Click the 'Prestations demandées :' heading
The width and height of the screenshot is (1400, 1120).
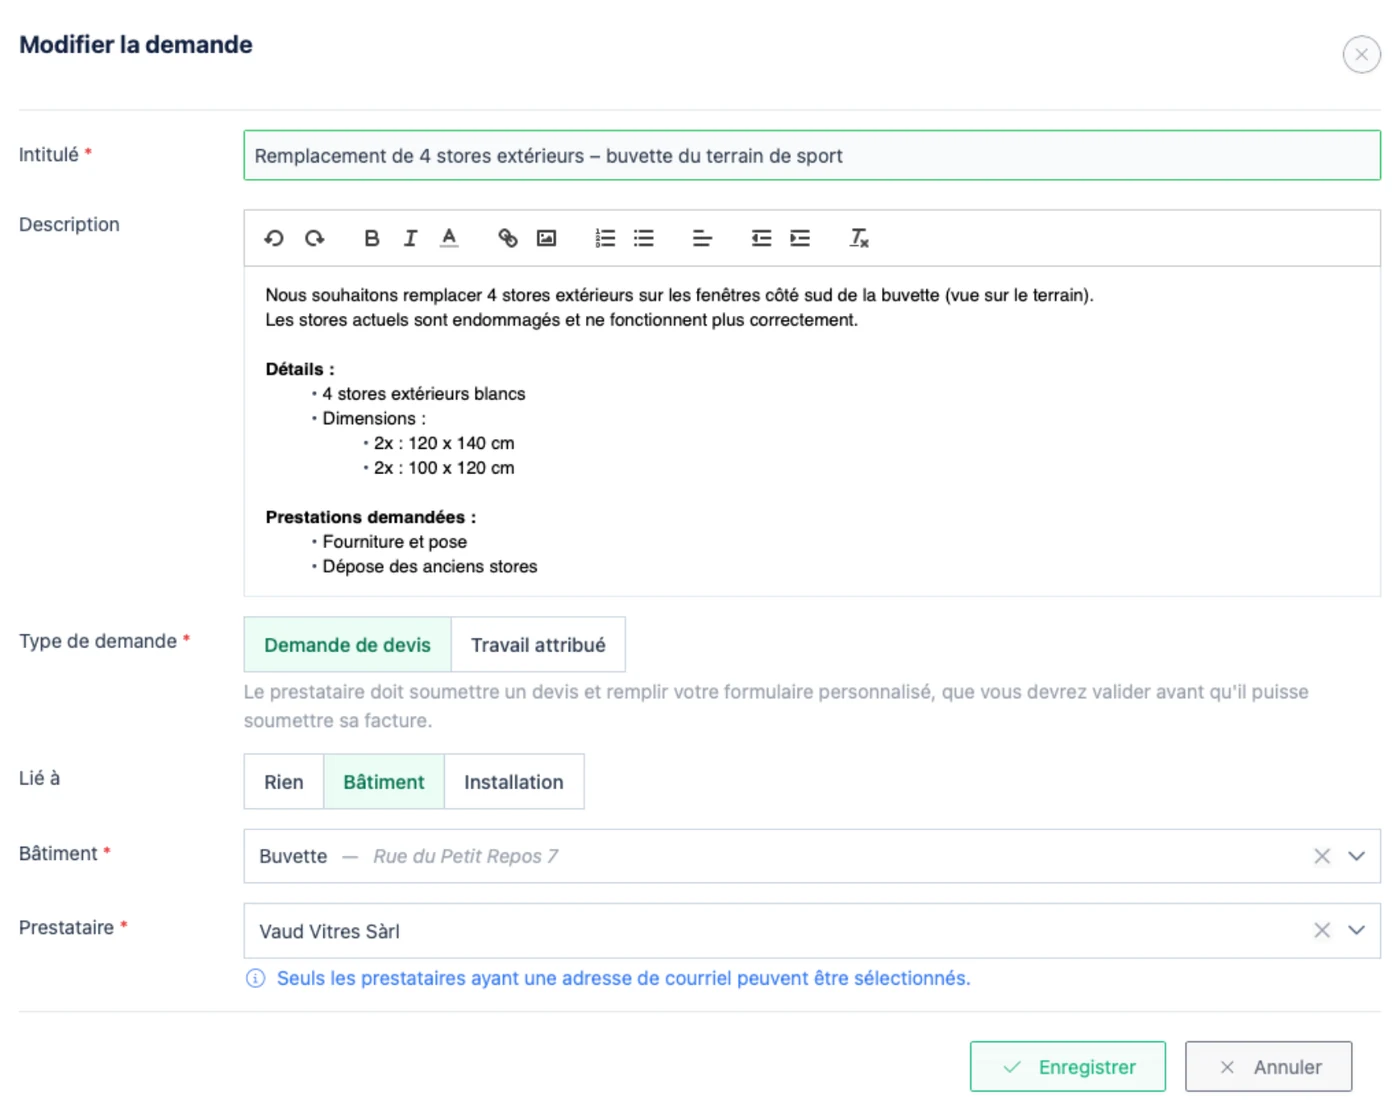tap(371, 517)
